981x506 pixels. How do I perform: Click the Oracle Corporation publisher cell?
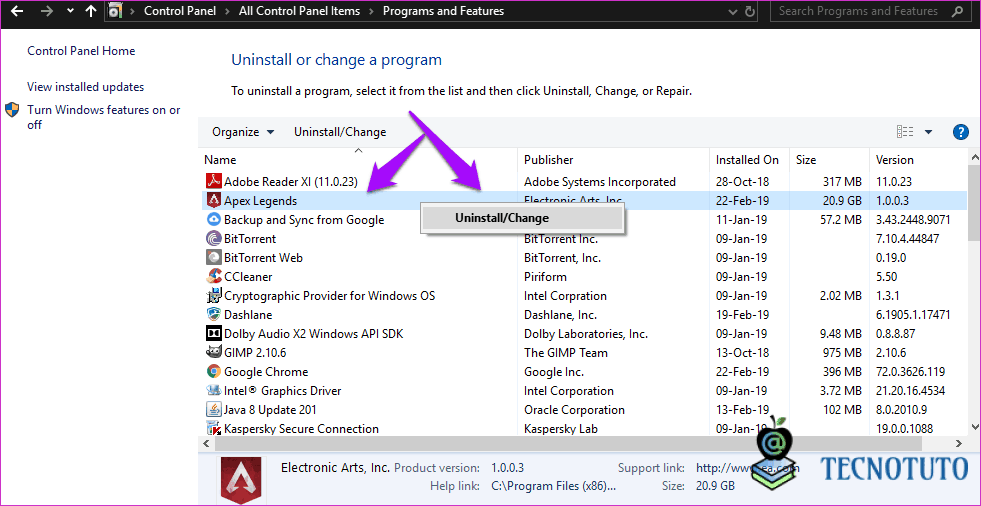tap(574, 410)
